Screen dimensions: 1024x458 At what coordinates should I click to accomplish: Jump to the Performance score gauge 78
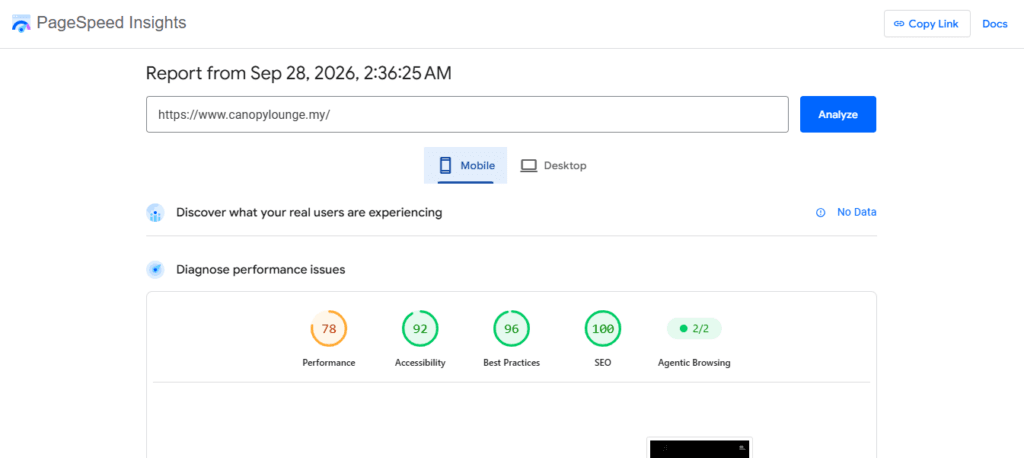coord(328,329)
